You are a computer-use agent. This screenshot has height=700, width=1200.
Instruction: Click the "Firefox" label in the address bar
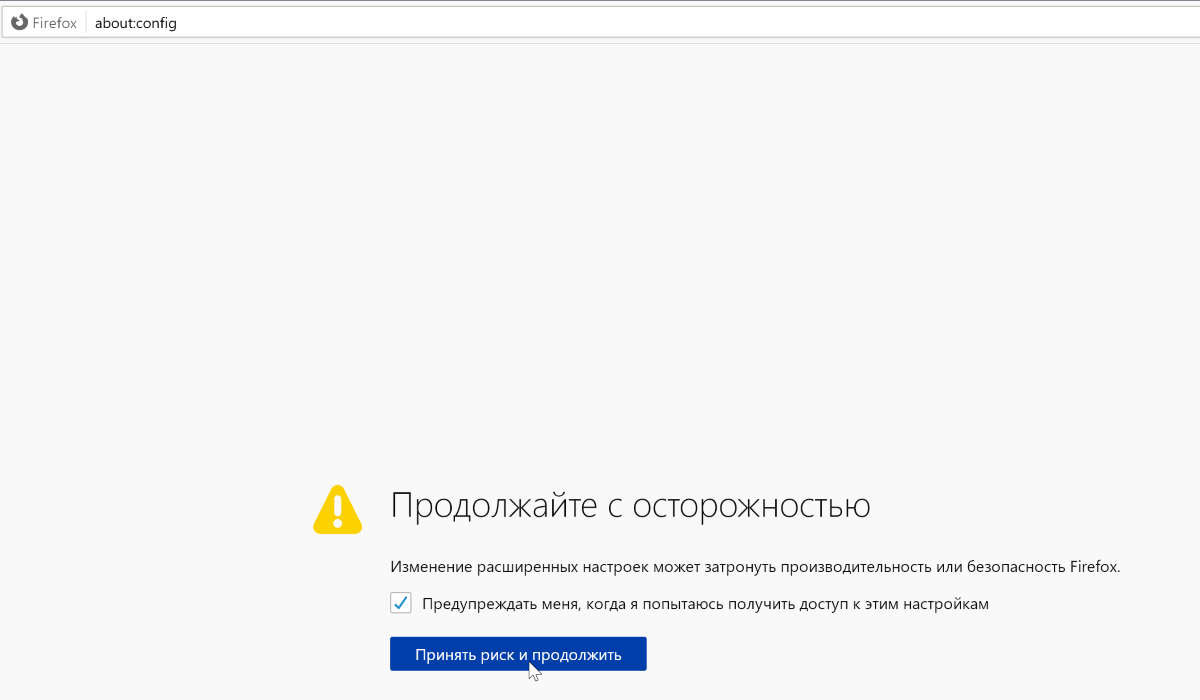[x=54, y=23]
